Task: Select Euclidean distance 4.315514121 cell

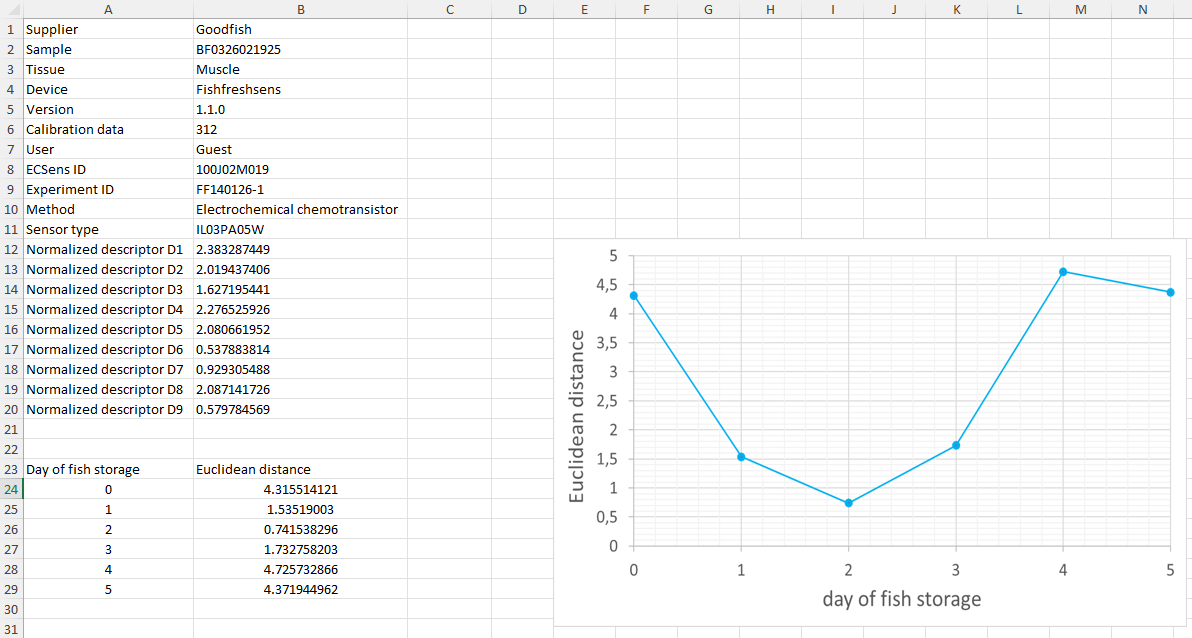Action: point(300,490)
